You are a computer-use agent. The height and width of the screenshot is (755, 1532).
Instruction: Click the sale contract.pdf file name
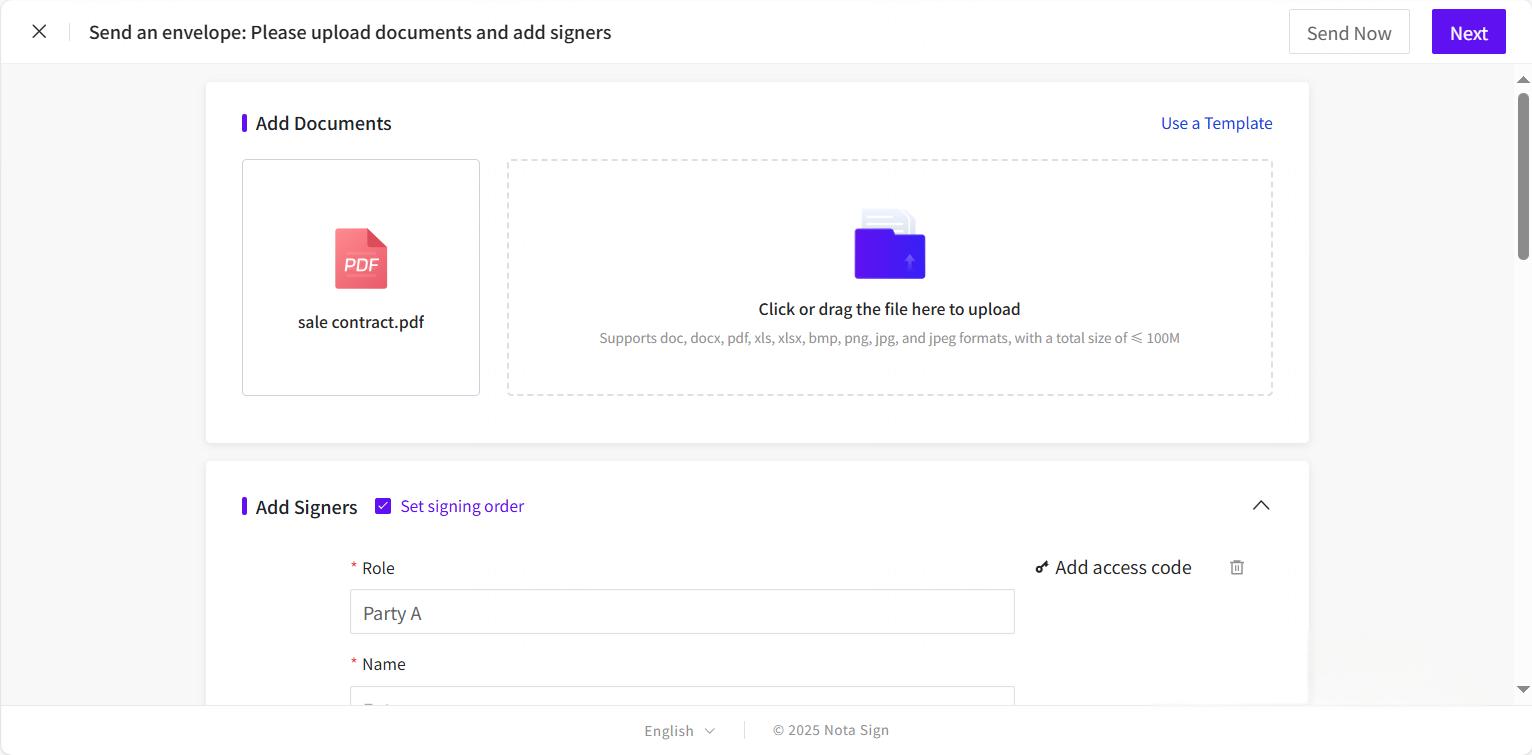coord(361,322)
